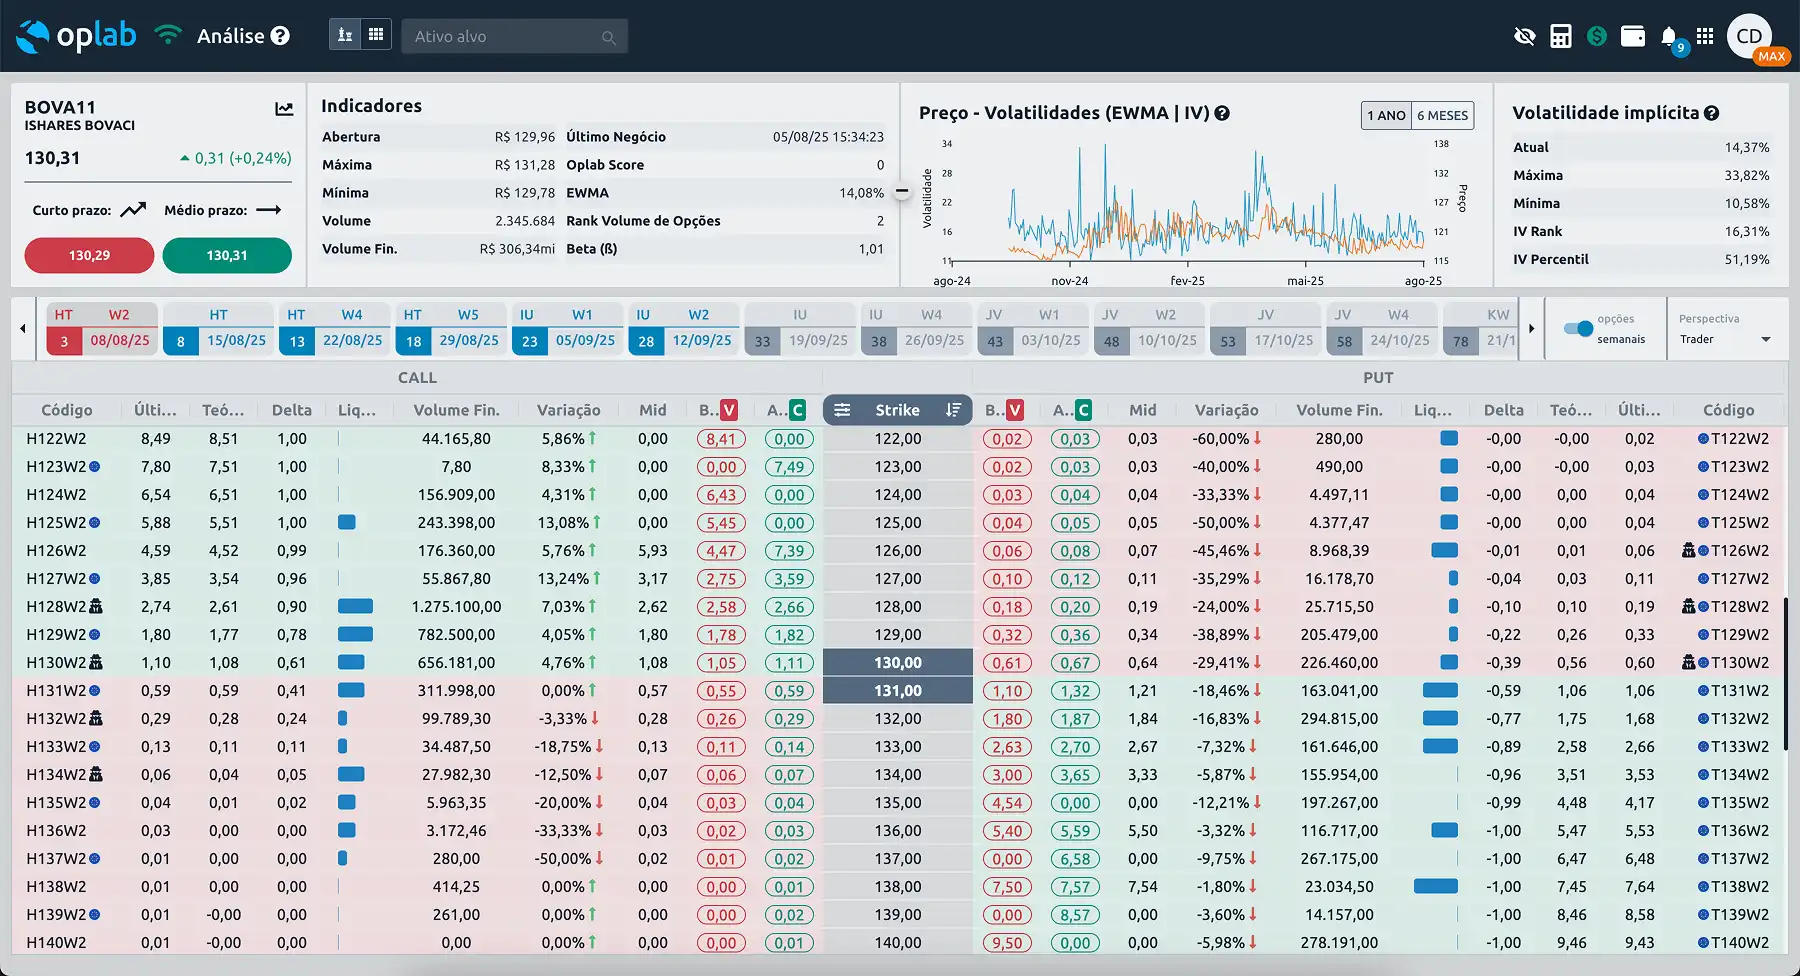This screenshot has width=1800, height=976.
Task: Open help for Volatilidade implícita
Action: [x=1711, y=113]
